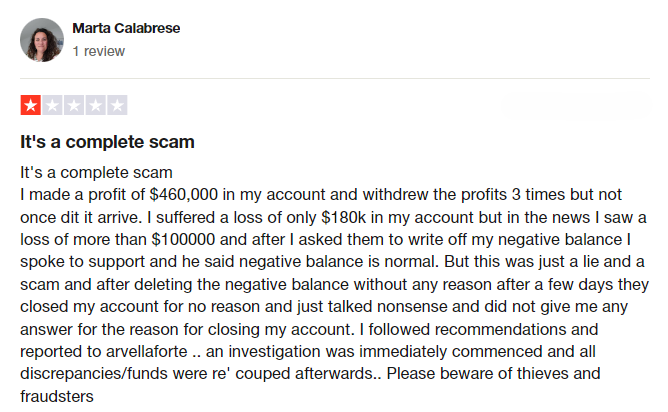Click the reviewer name Marta Calabrese
Viewport: 668px width, 412px height.
click(x=126, y=28)
